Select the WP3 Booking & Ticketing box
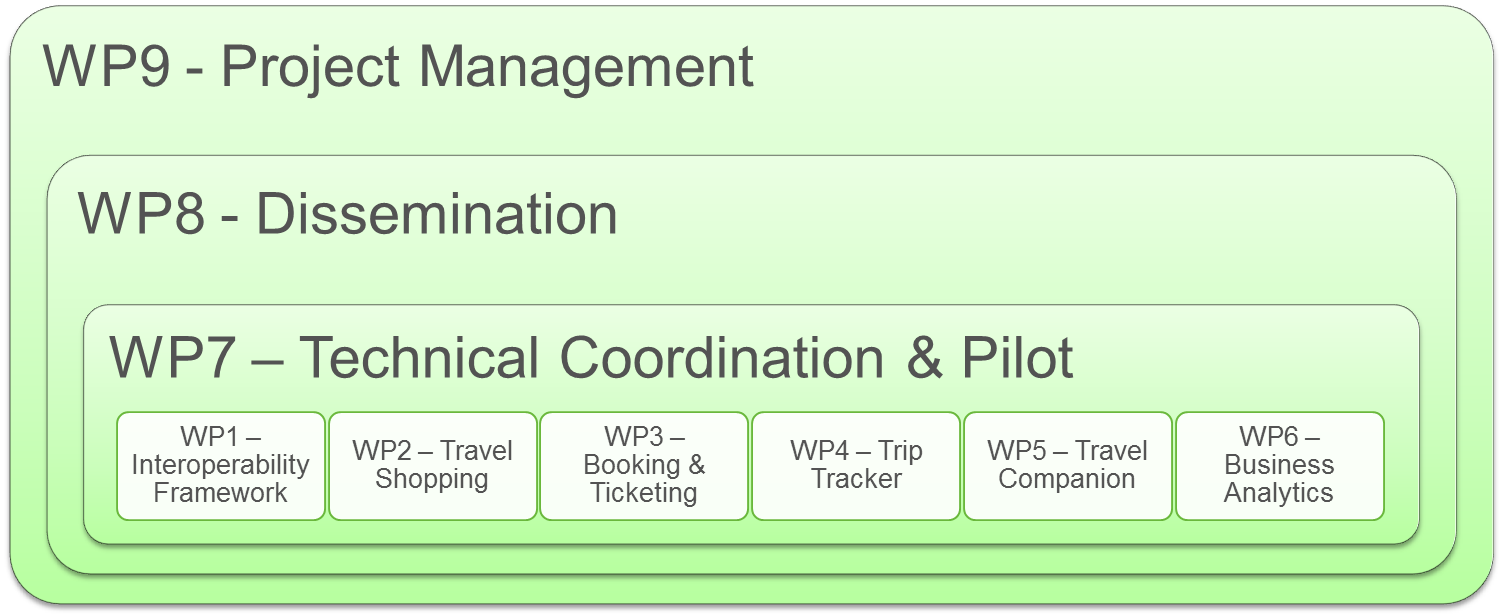This screenshot has height=616, width=1502. pos(644,466)
